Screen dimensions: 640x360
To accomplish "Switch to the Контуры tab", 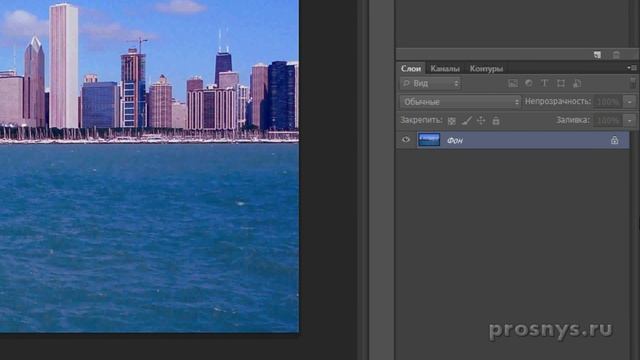I will 486,69.
